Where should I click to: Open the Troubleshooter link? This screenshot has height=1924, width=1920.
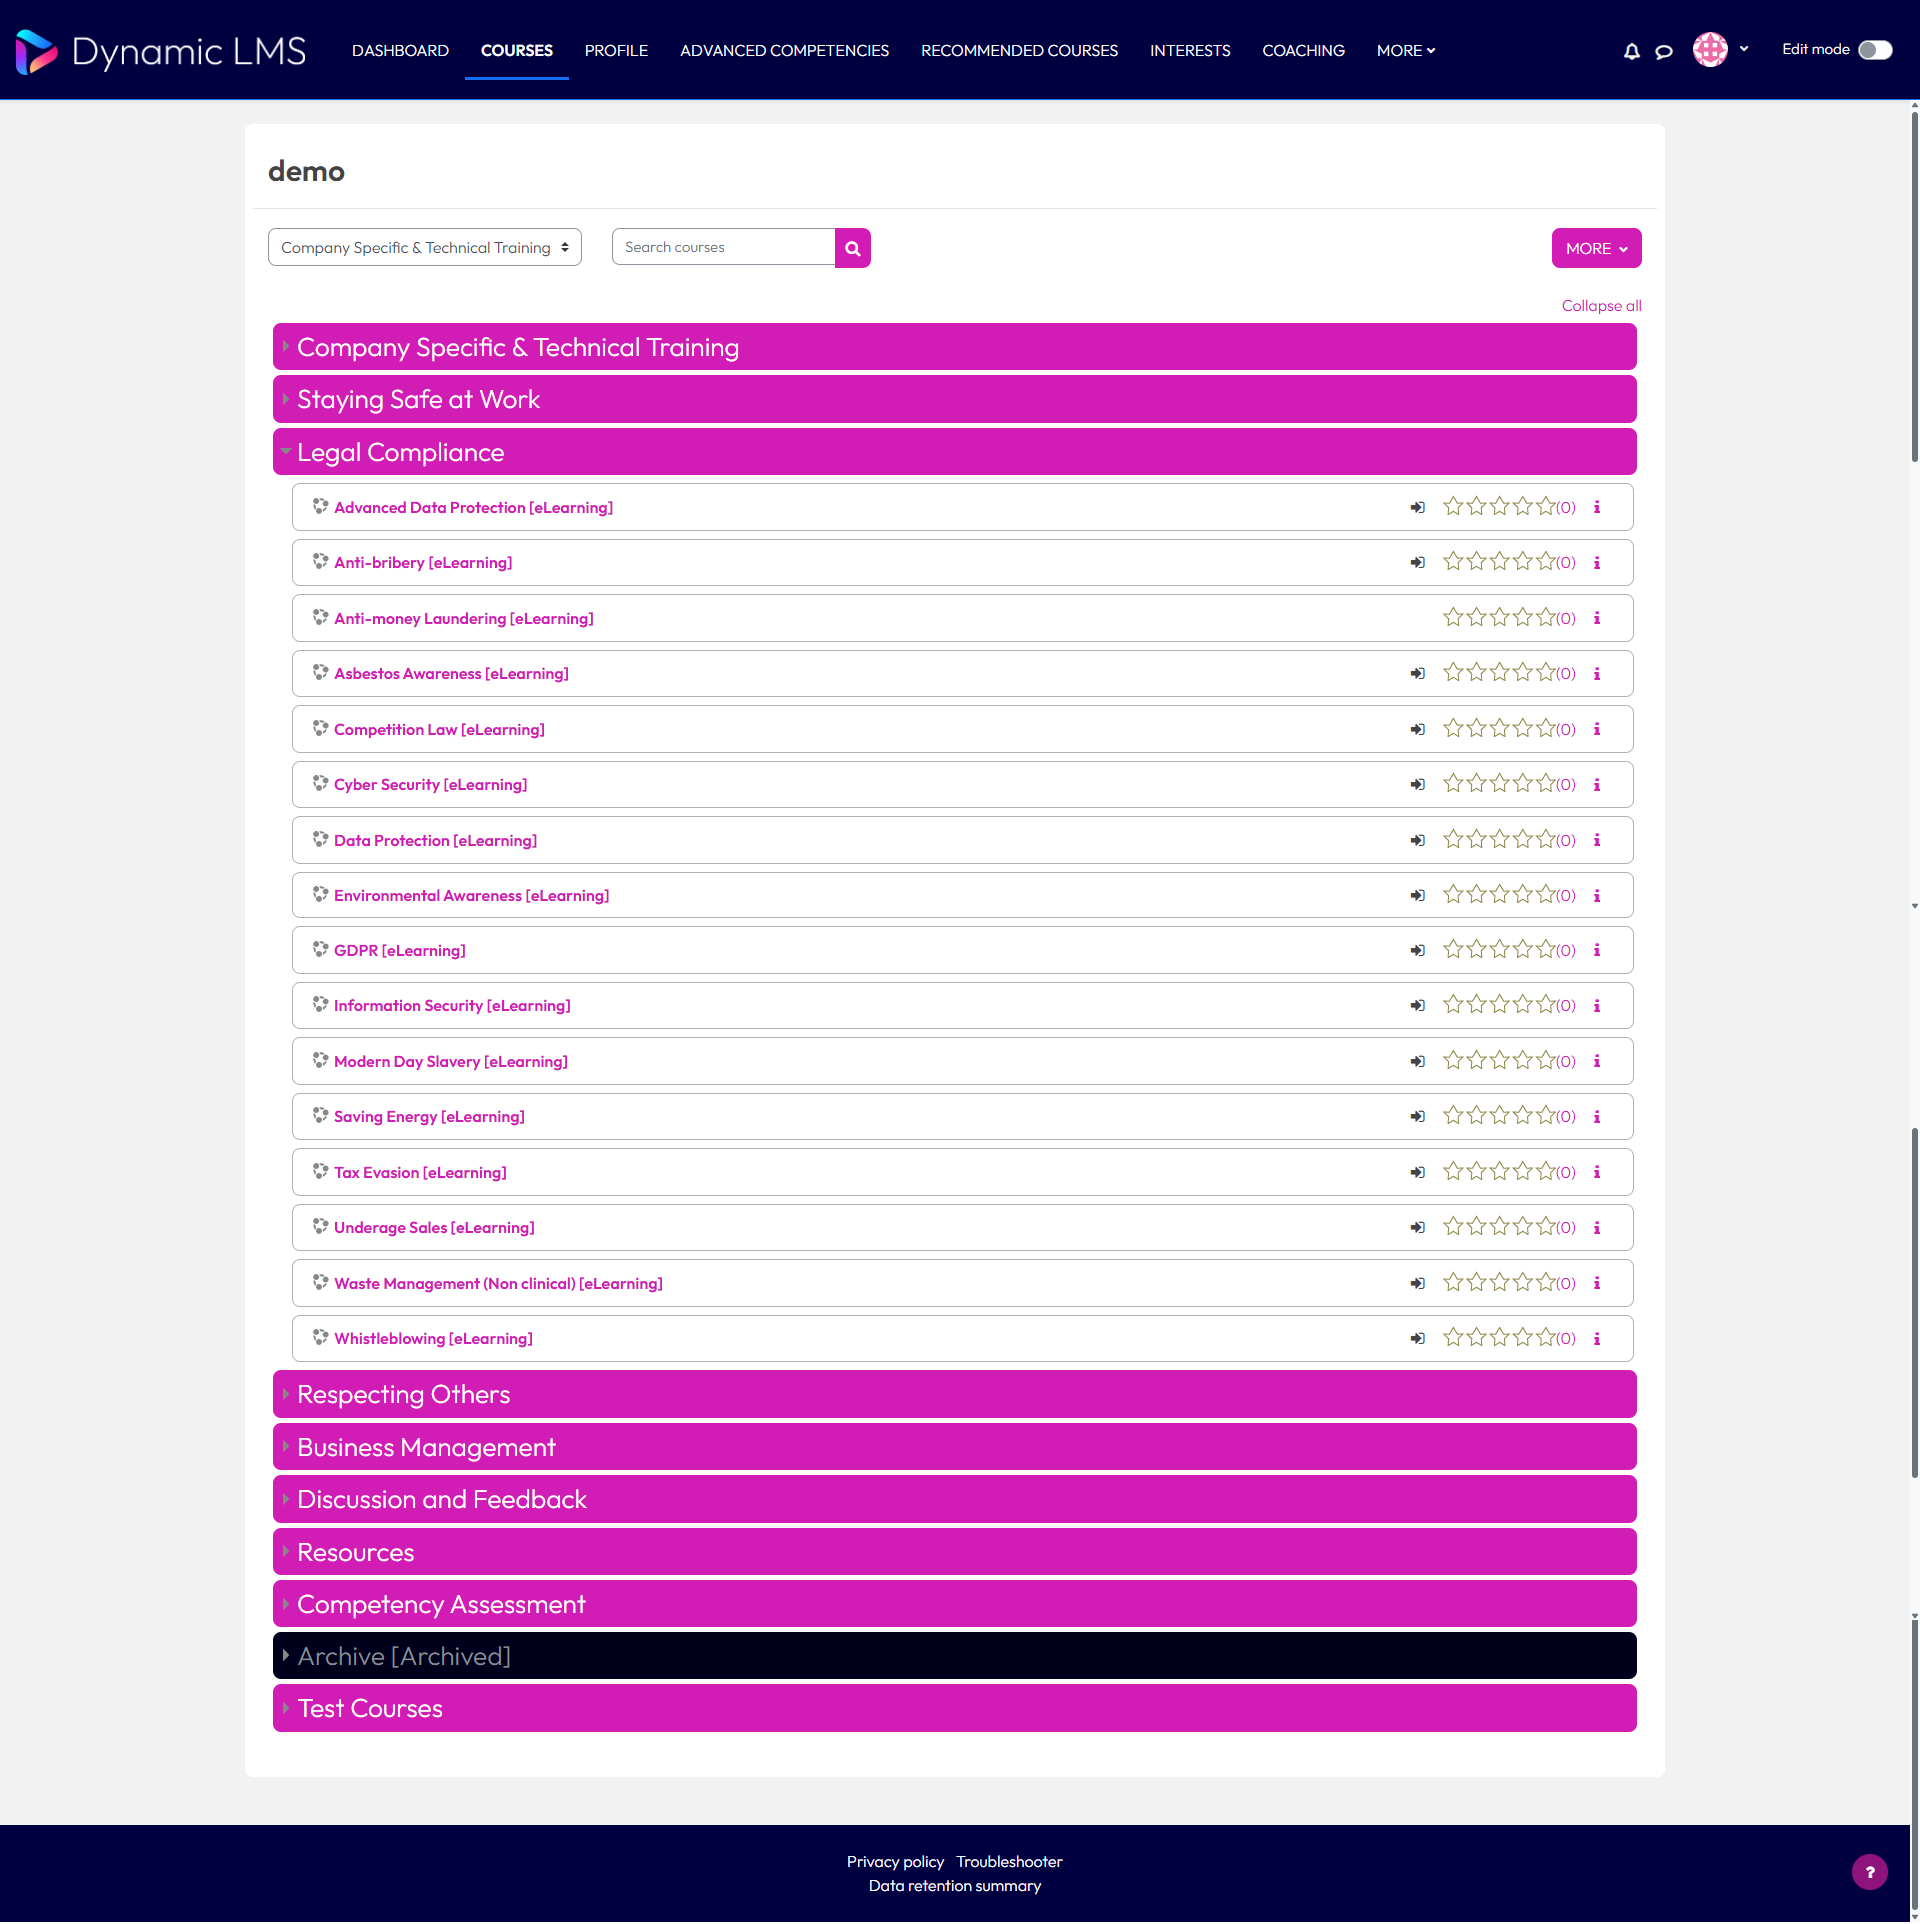coord(1009,1861)
